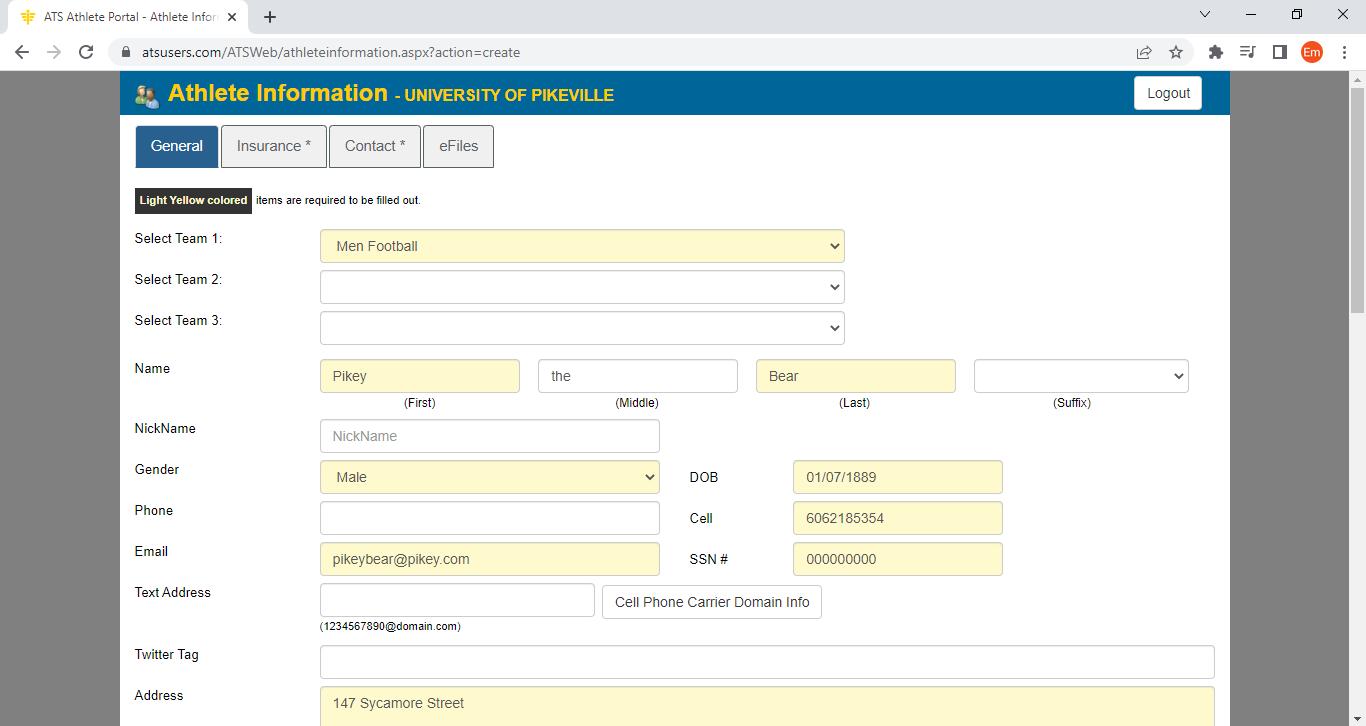This screenshot has height=726, width=1366.
Task: Click the '(1234567890@domain.com)' hint text
Action: [x=390, y=626]
